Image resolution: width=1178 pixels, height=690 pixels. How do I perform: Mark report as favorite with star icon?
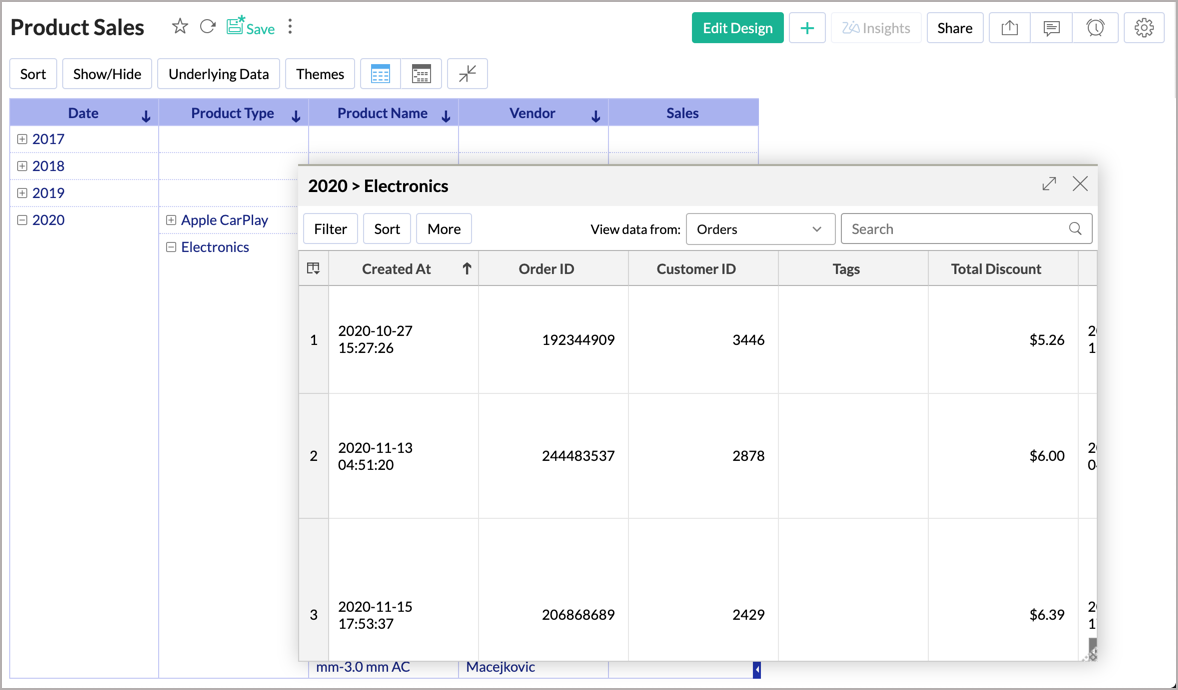[180, 27]
